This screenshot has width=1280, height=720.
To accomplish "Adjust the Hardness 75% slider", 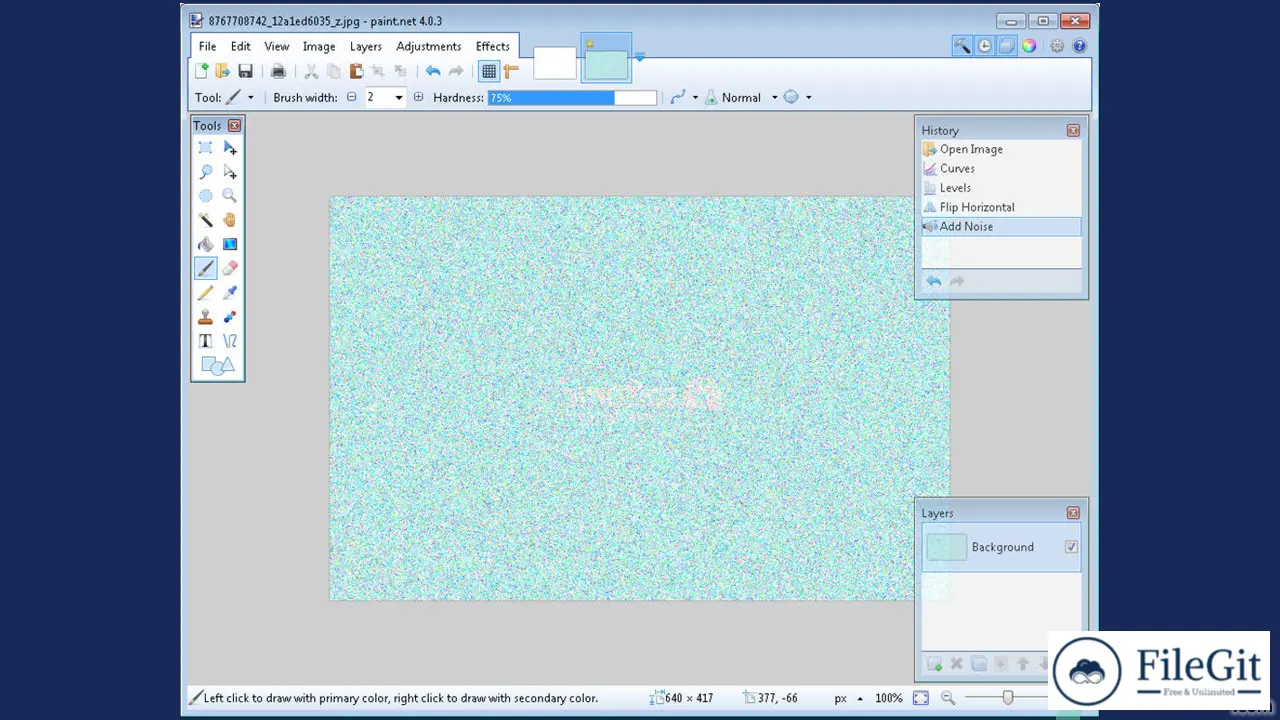I will pos(572,98).
